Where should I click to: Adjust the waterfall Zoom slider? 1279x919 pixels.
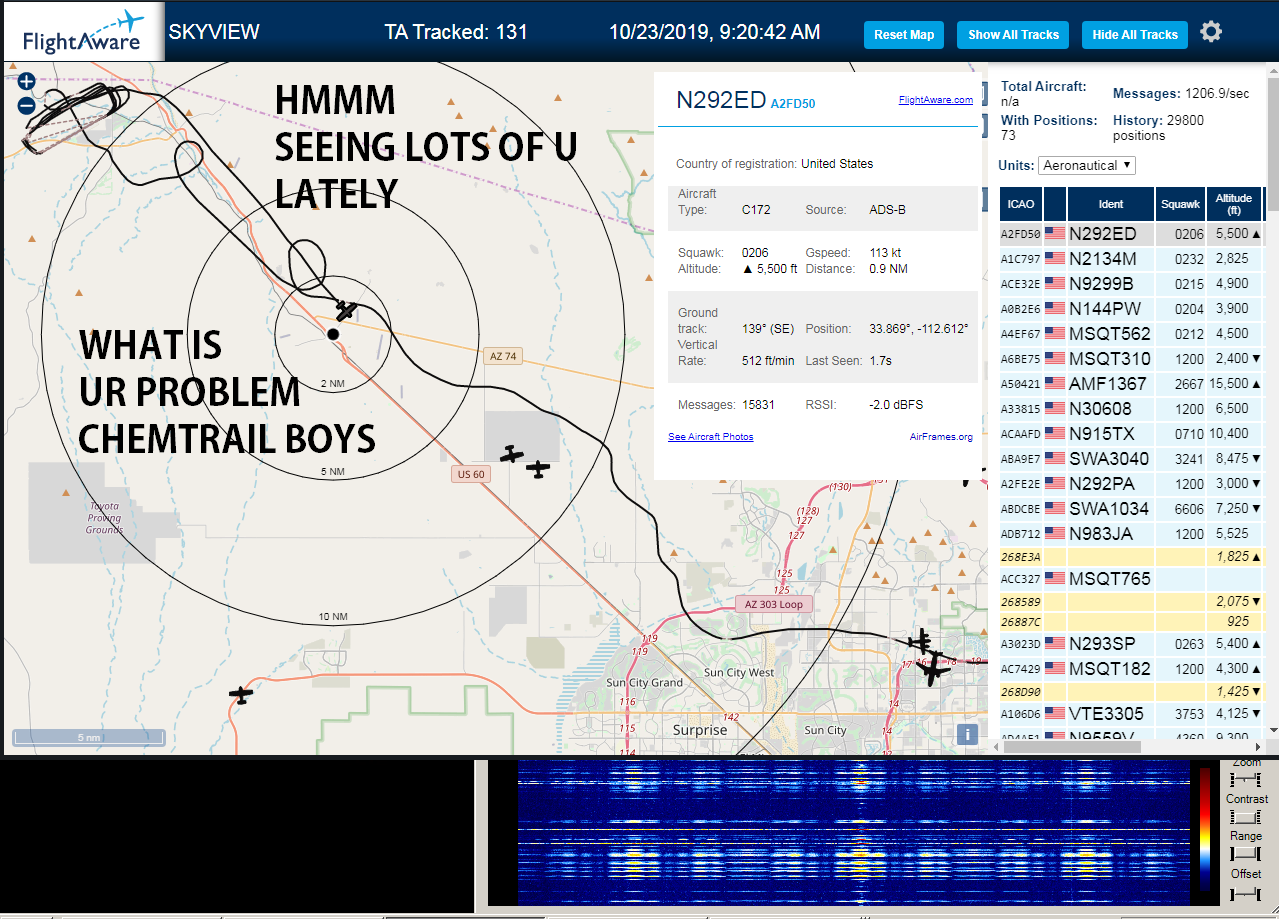point(1246,779)
